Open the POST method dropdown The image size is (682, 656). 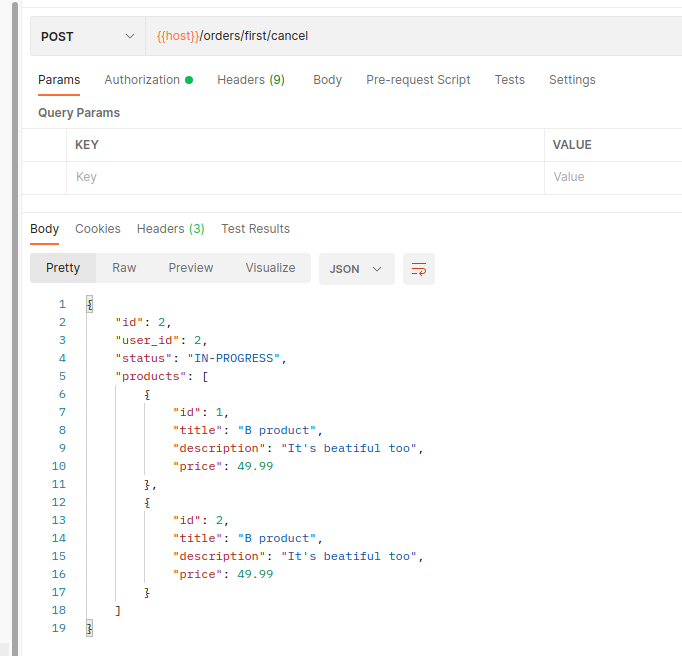tap(87, 36)
